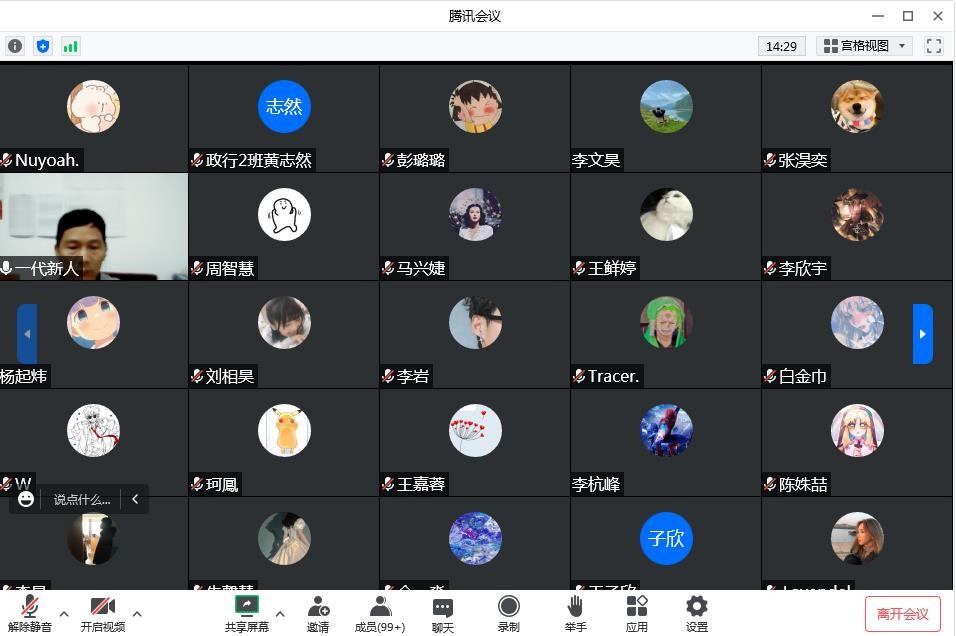The image size is (956, 636).
Task: Click the blue security shield icon
Action: [43, 46]
